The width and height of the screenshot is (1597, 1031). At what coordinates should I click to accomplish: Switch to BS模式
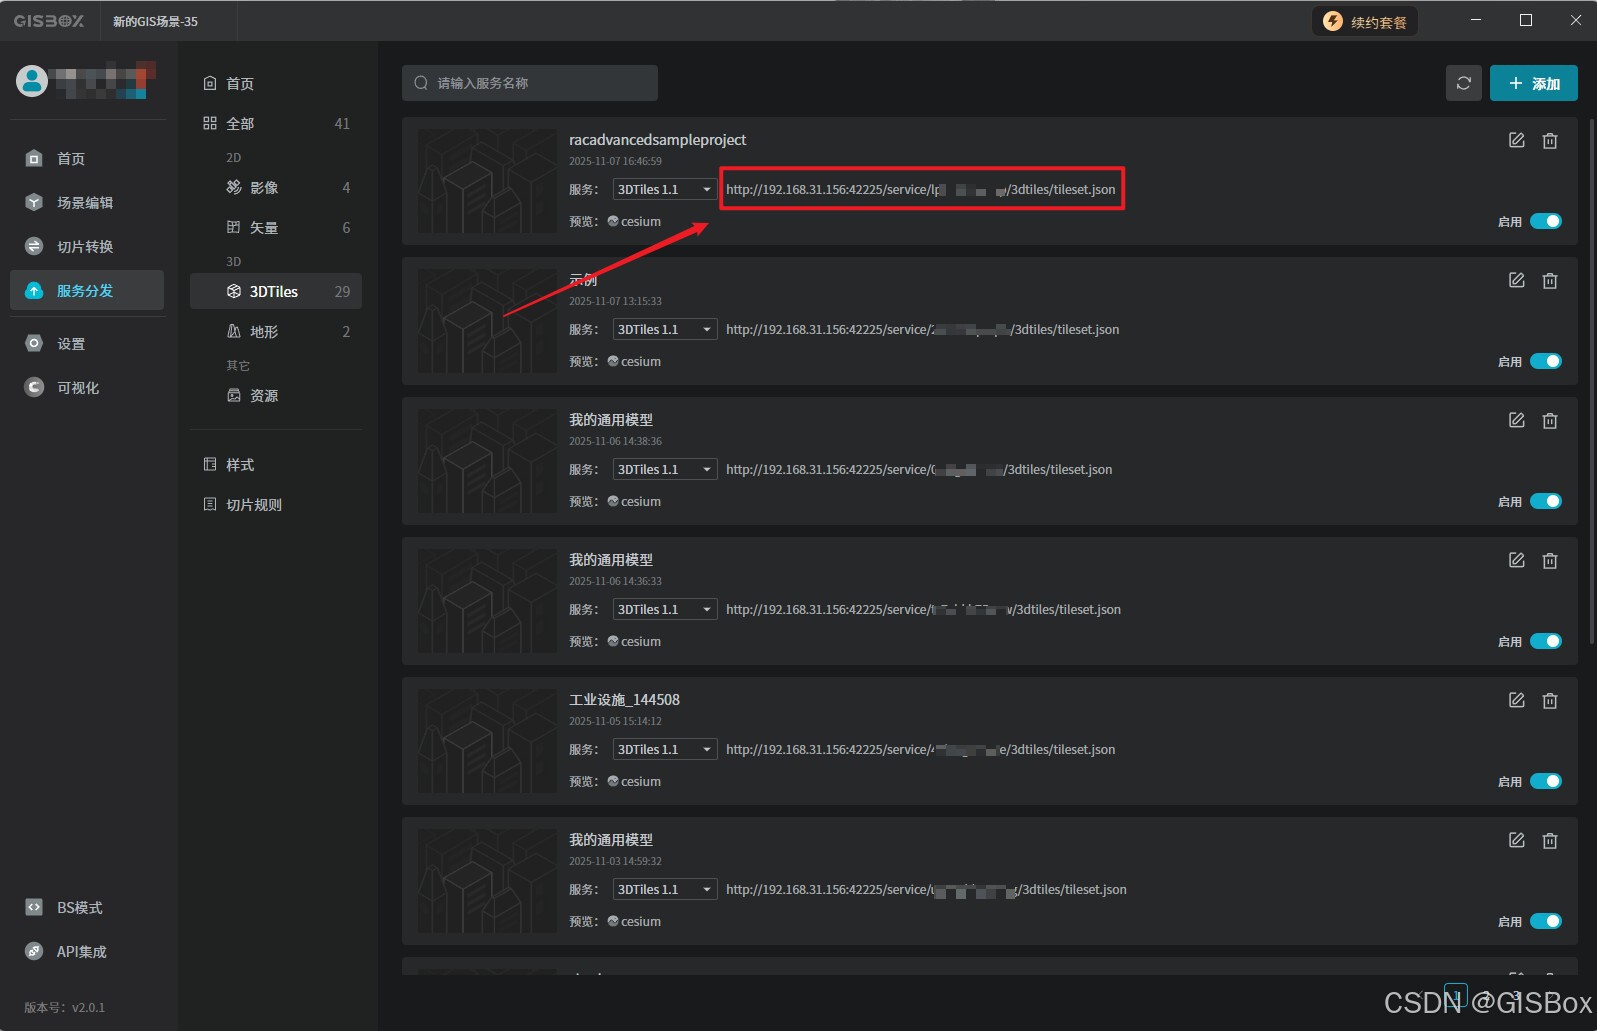pos(87,907)
